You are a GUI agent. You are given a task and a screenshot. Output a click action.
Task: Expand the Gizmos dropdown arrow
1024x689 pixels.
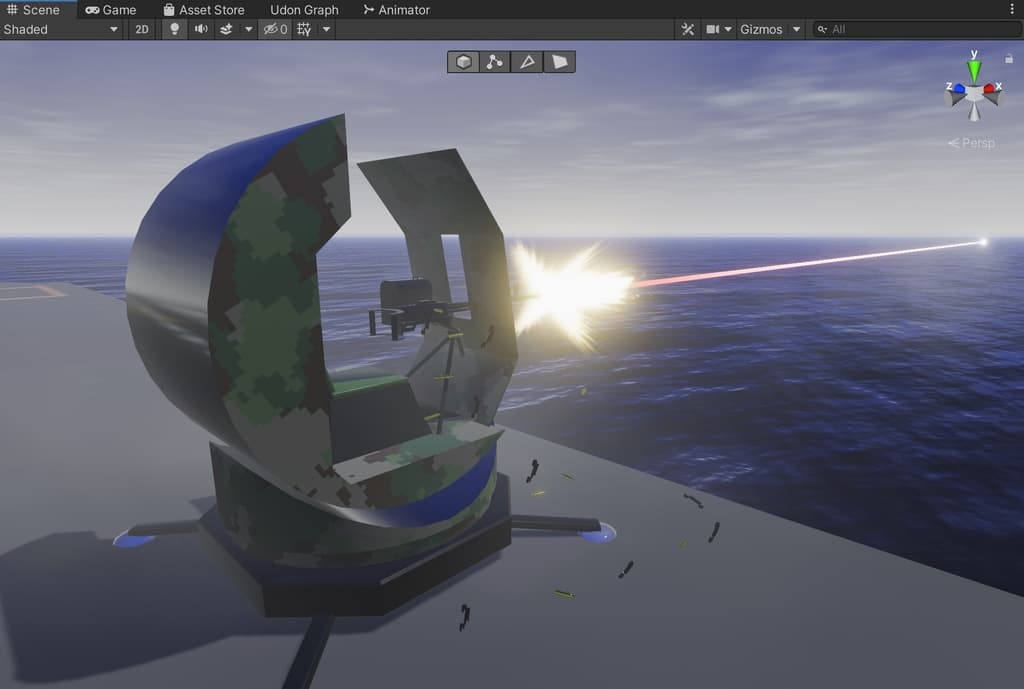coord(797,29)
